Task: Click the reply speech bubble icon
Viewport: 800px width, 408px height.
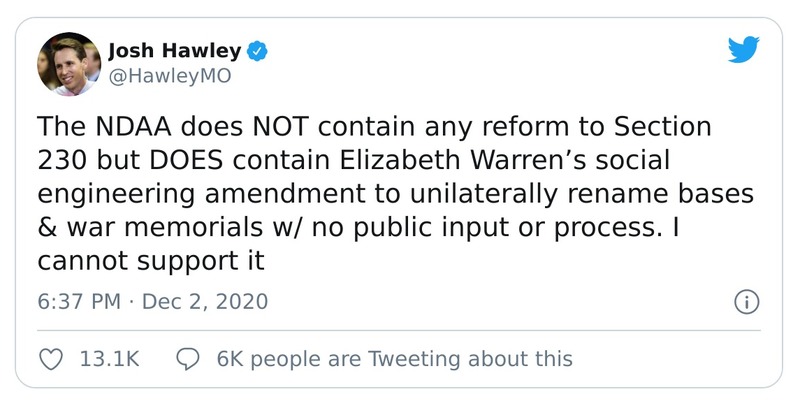Action: click(188, 358)
